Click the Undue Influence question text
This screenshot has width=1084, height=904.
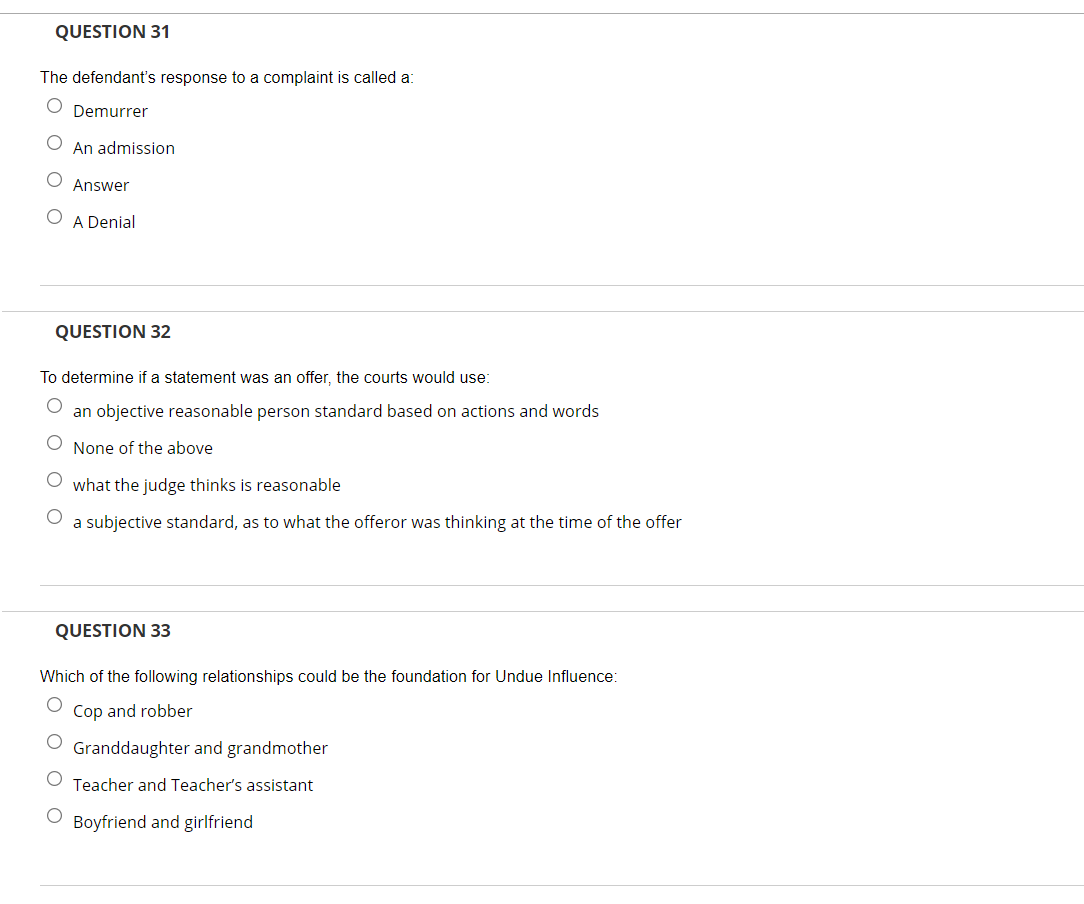pos(328,676)
